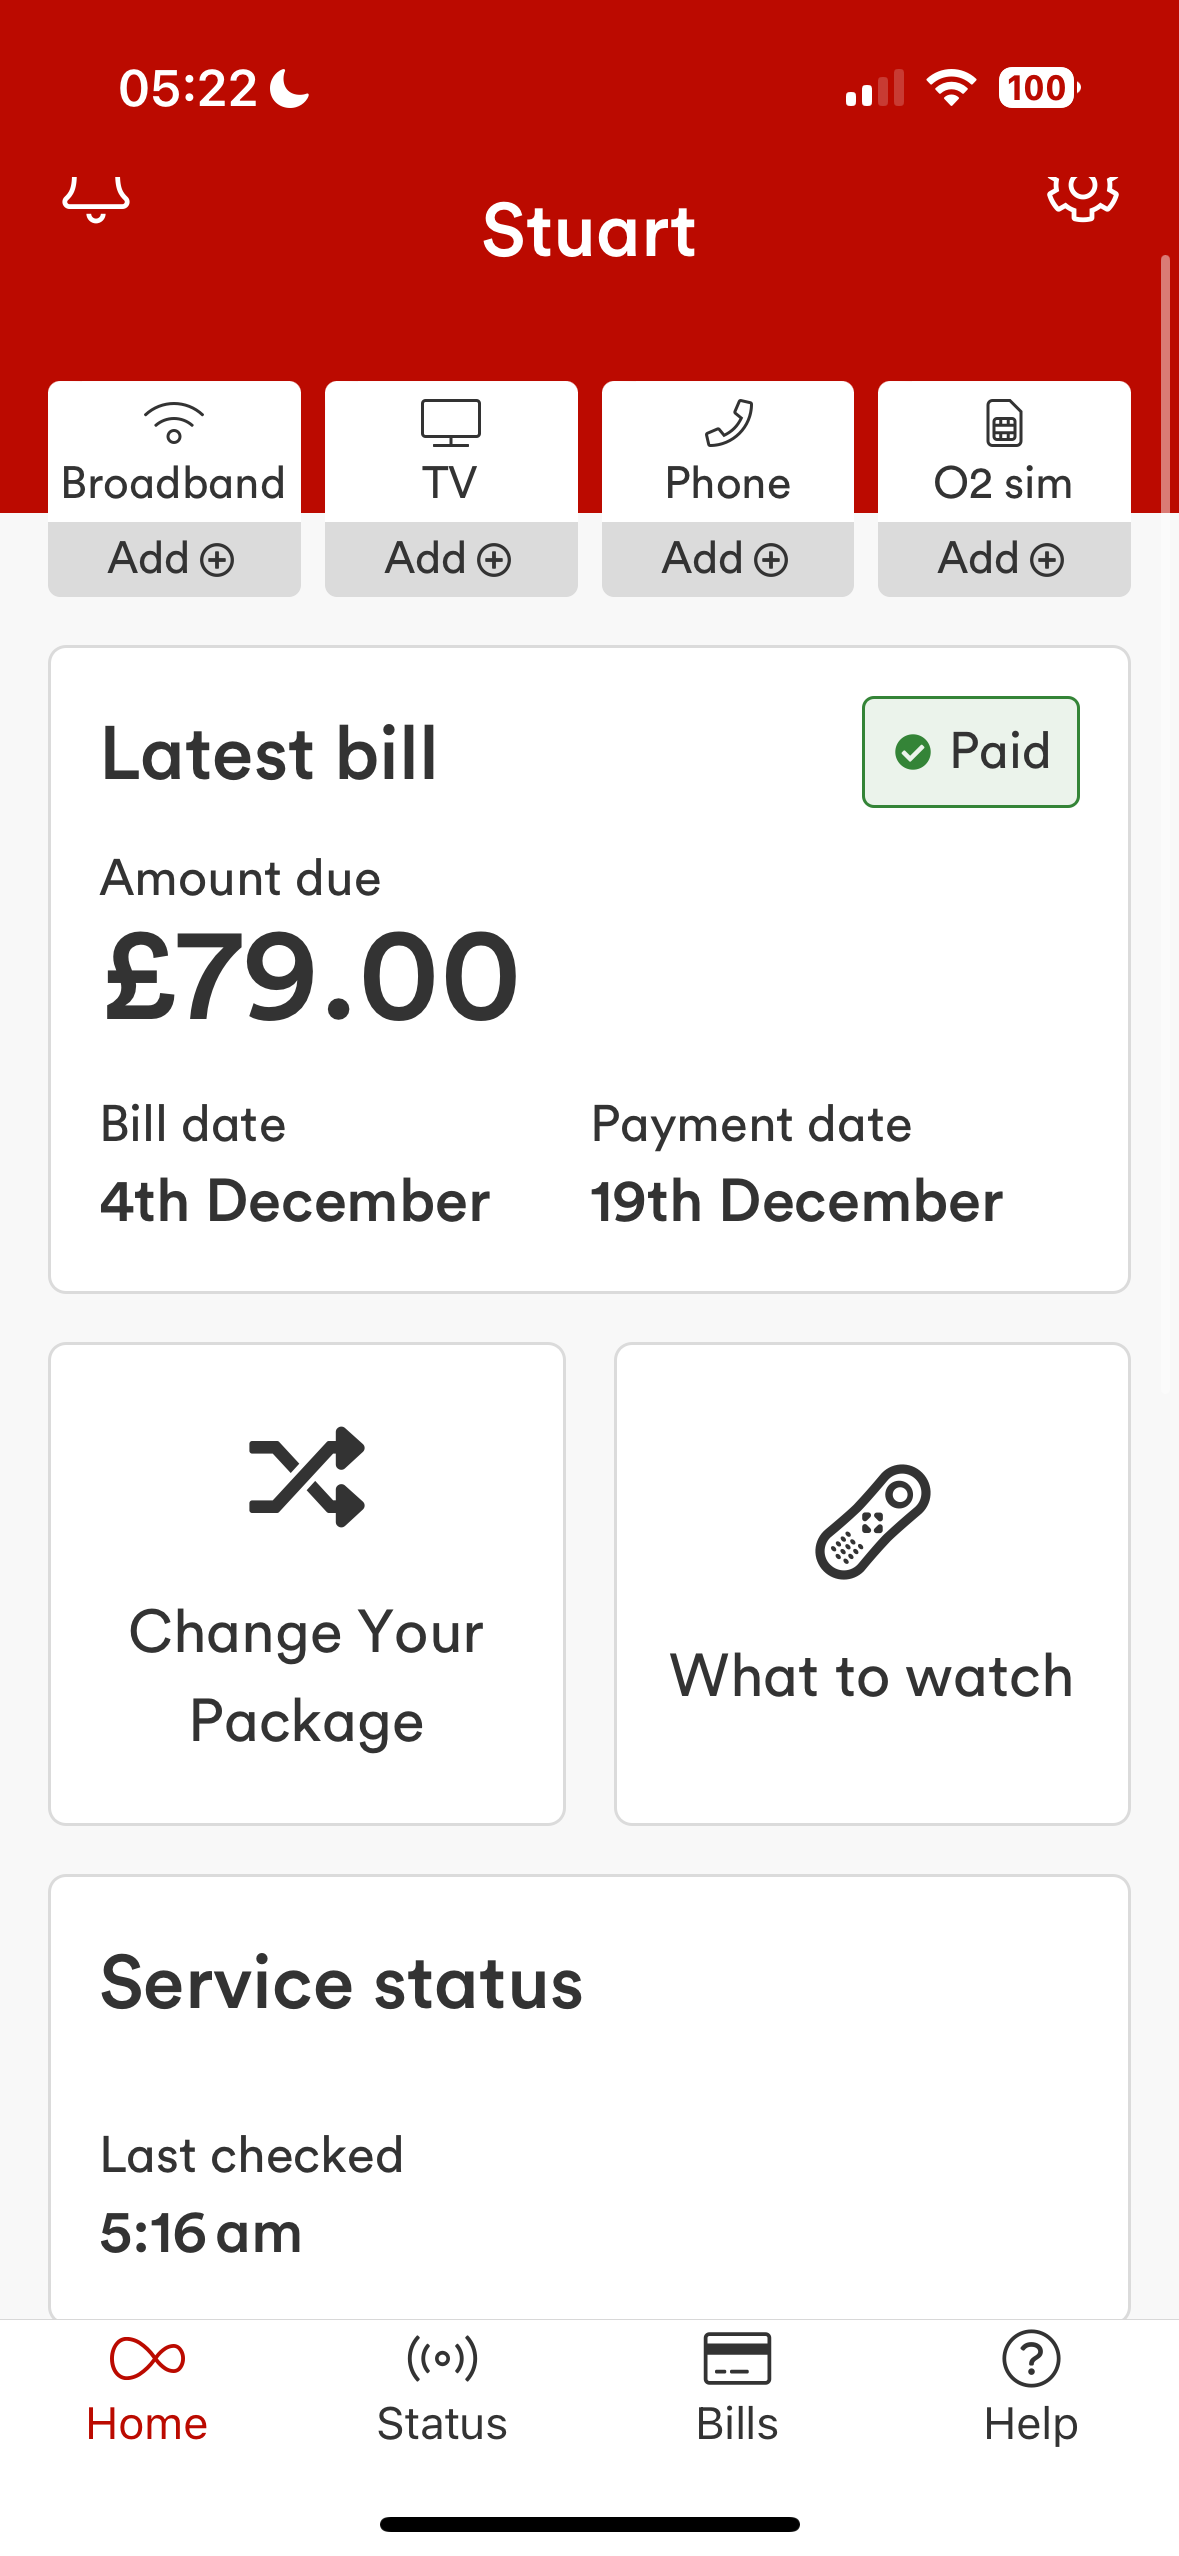Open notifications bell icon
This screenshot has height=2556, width=1179.
click(96, 198)
